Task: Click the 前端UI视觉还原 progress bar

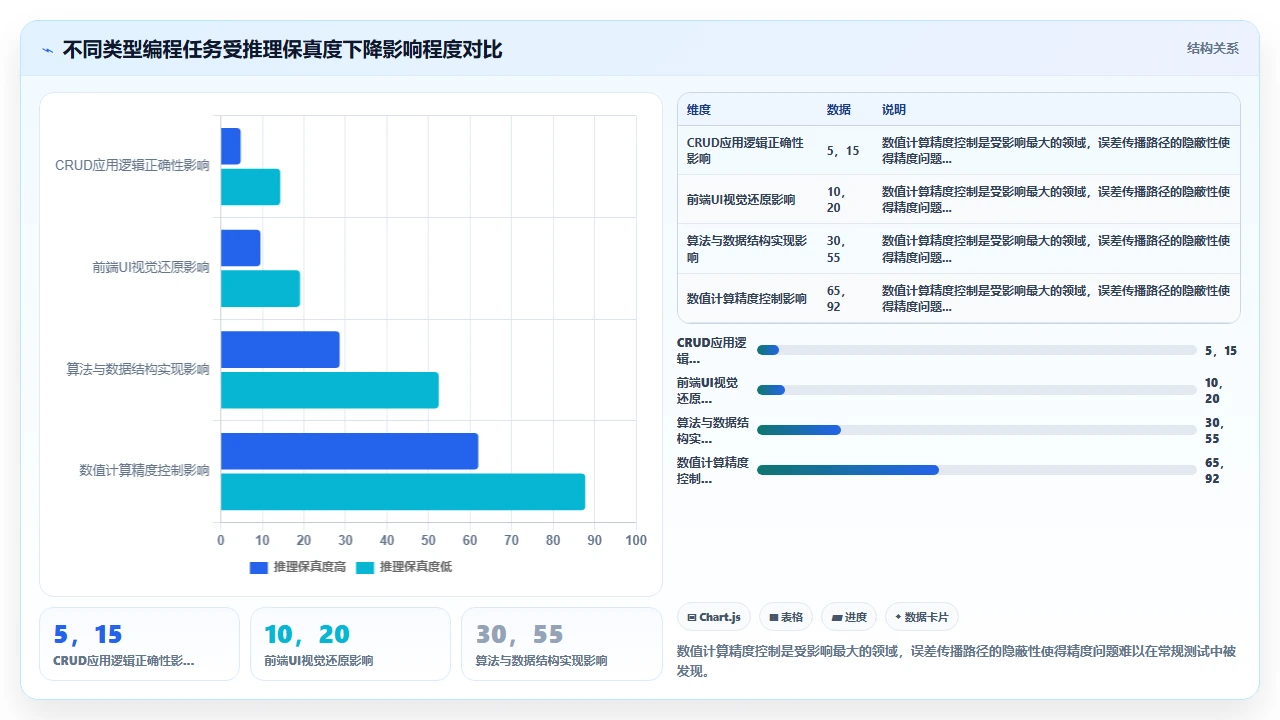Action: (x=976, y=390)
